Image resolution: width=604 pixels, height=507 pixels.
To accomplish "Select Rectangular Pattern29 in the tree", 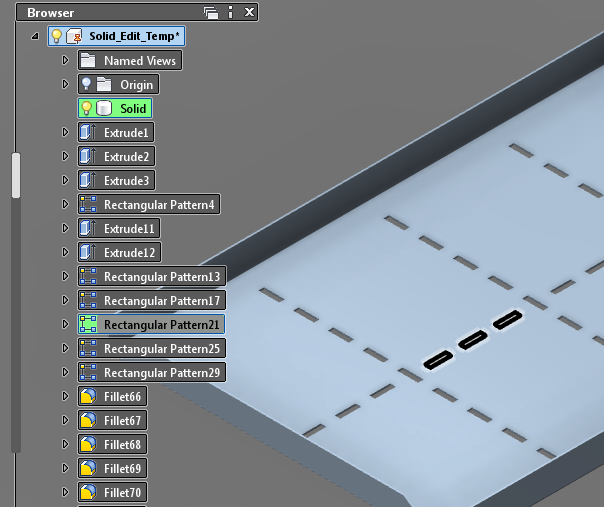I will tap(161, 373).
